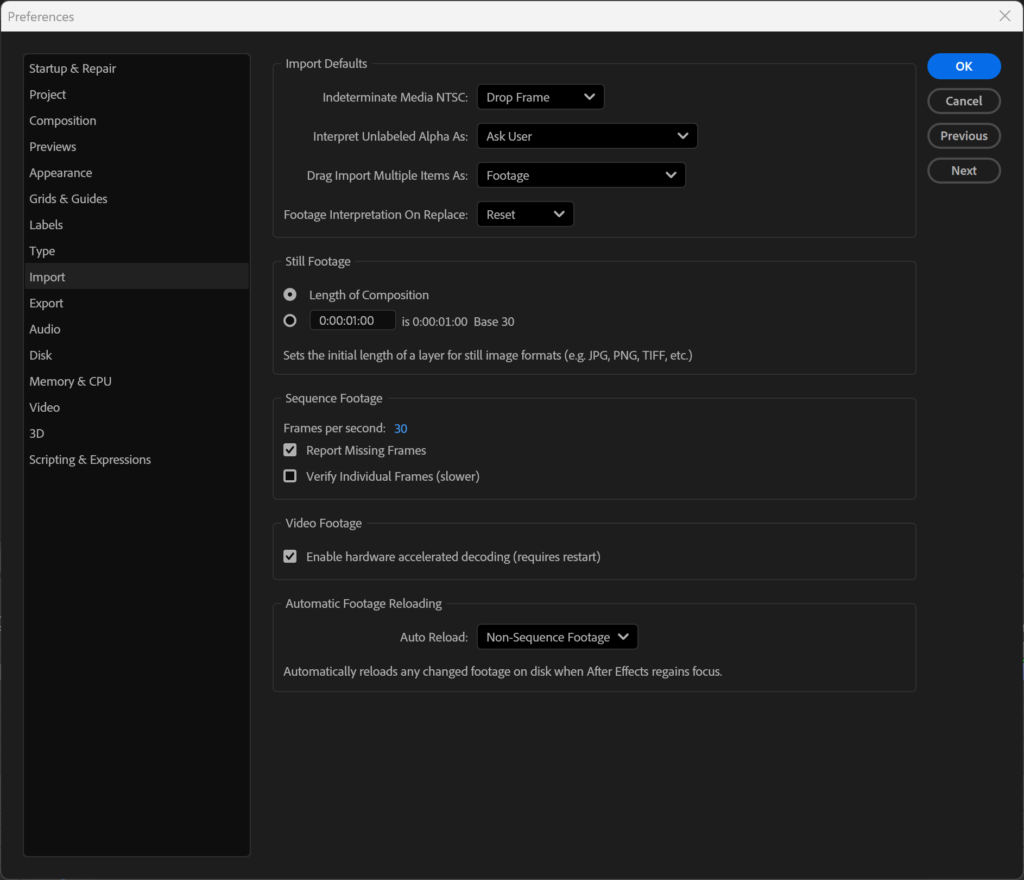Click the Frames per second value 30

click(x=400, y=428)
